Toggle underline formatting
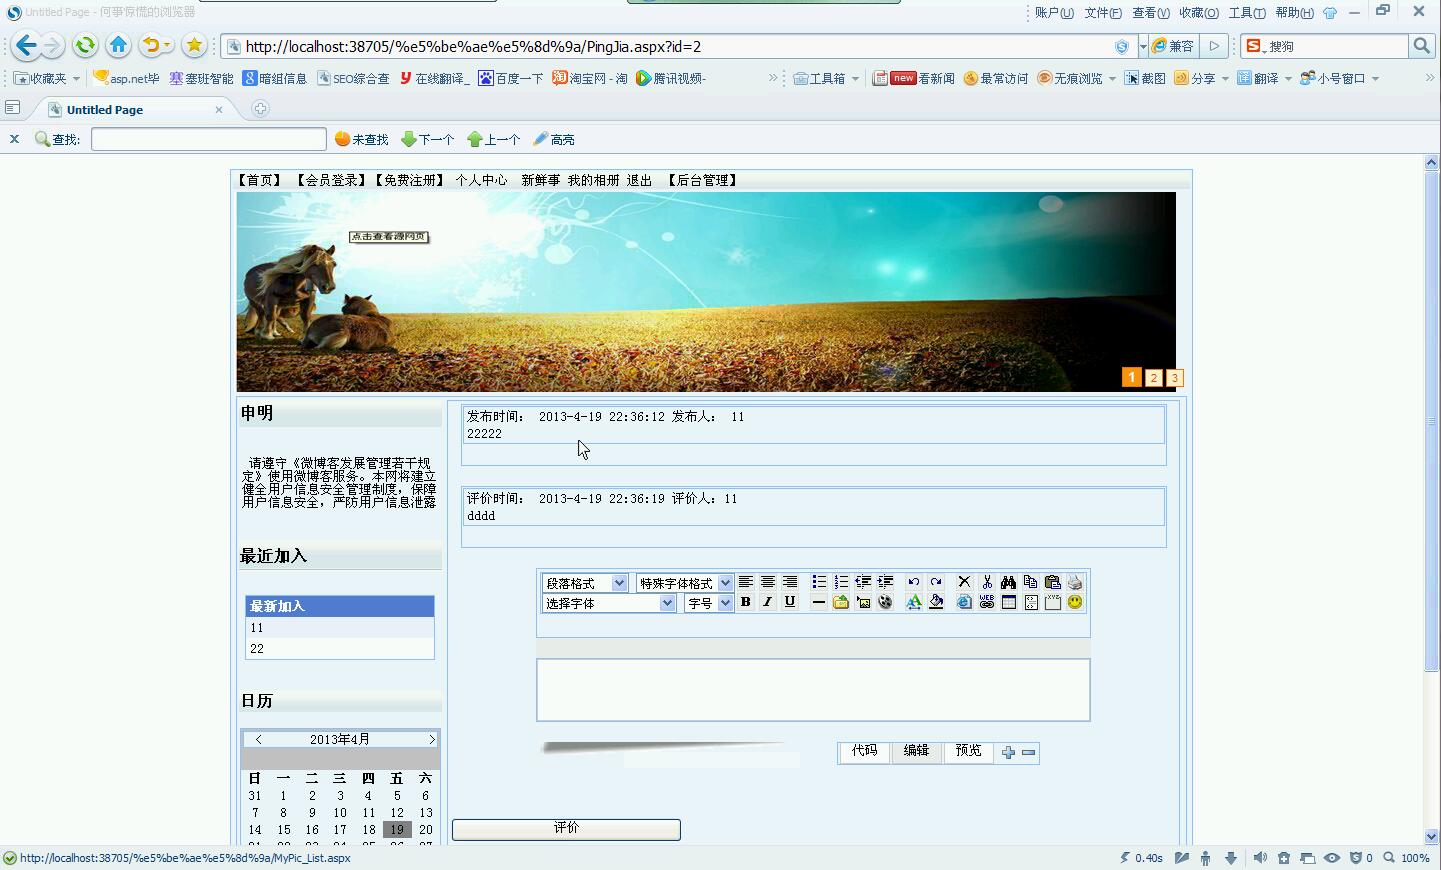Image resolution: width=1441 pixels, height=870 pixels. (x=790, y=602)
